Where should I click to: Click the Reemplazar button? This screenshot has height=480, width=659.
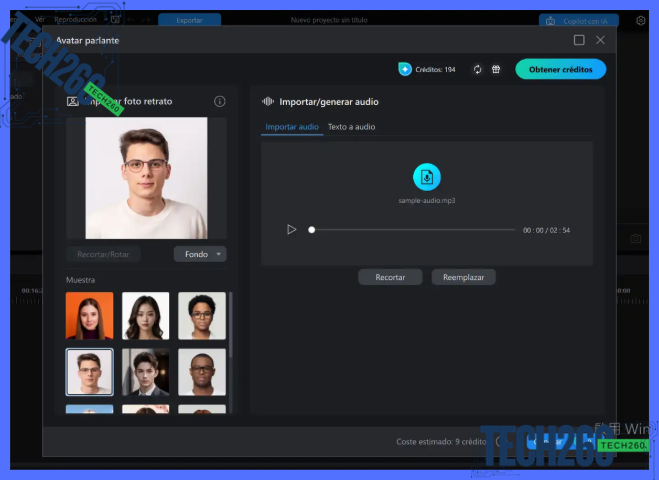463,277
